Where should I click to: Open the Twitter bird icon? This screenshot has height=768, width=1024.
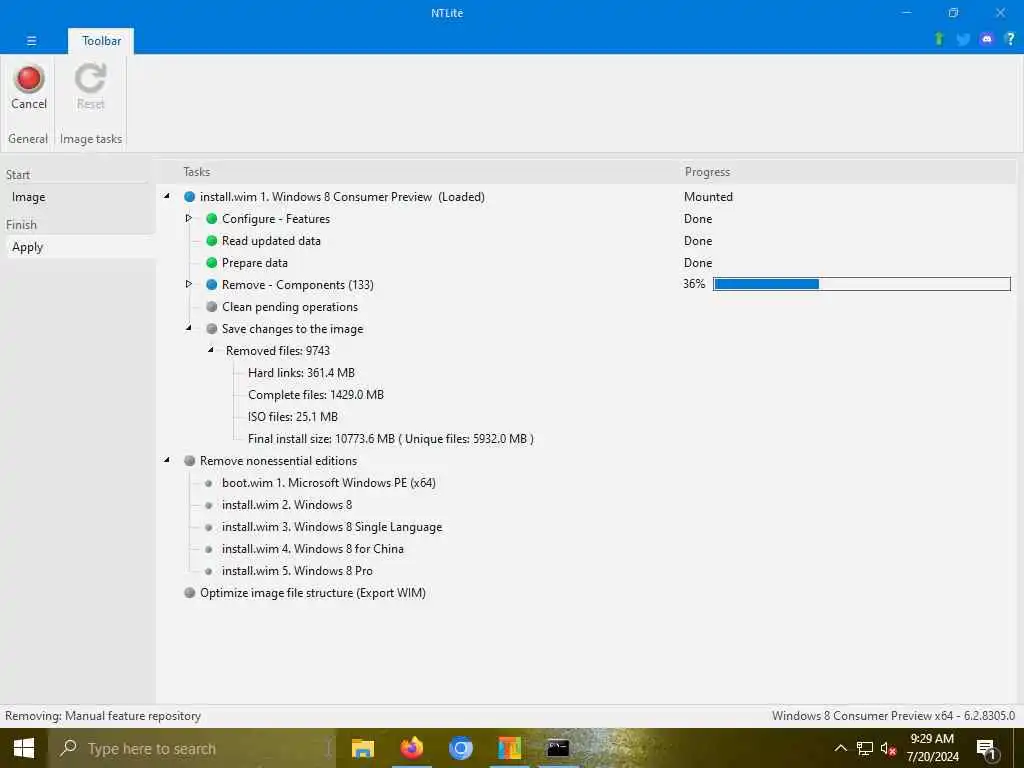[x=963, y=39]
